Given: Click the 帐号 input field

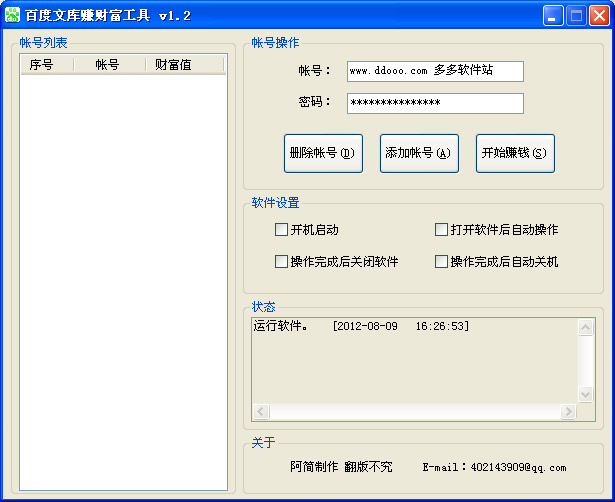Looking at the screenshot, I should tap(435, 71).
